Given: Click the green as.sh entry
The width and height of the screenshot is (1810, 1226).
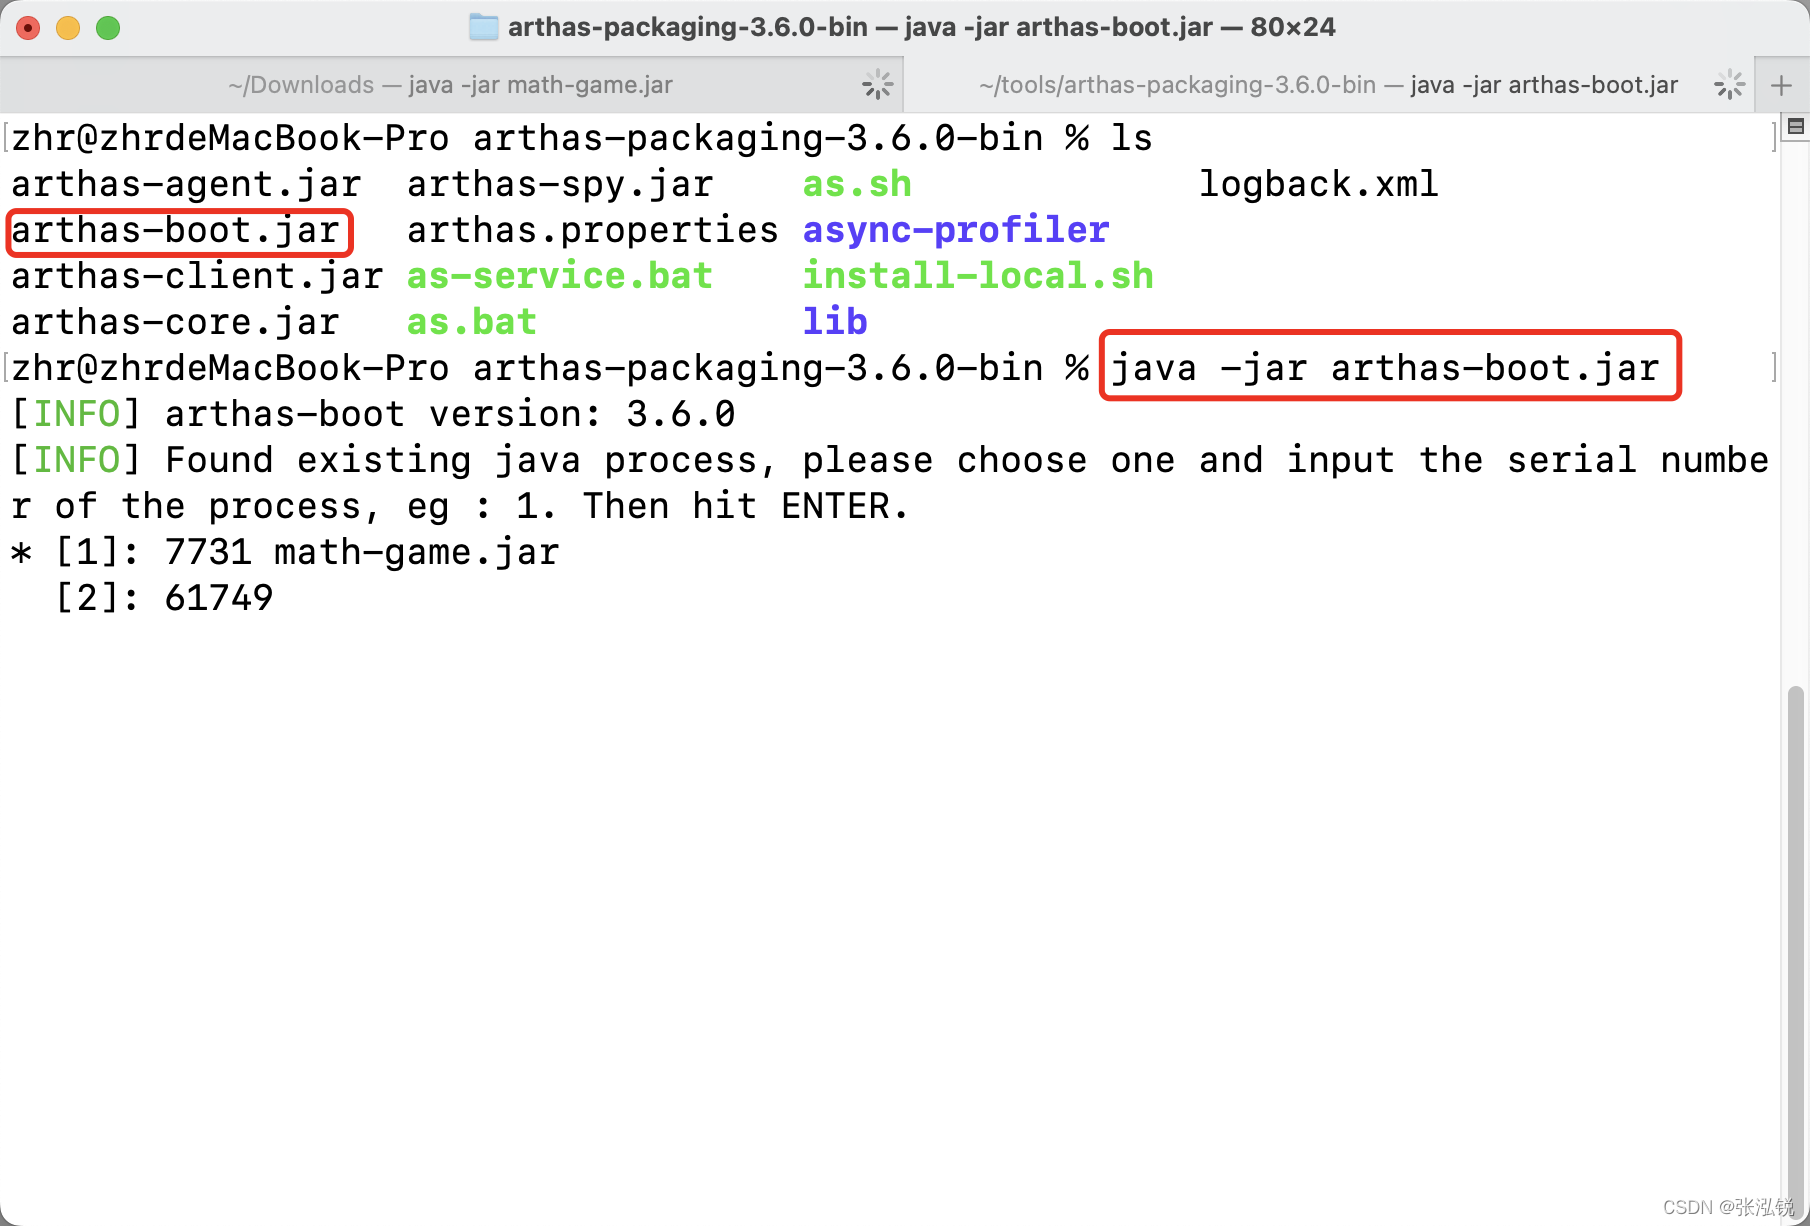Looking at the screenshot, I should pos(857,184).
